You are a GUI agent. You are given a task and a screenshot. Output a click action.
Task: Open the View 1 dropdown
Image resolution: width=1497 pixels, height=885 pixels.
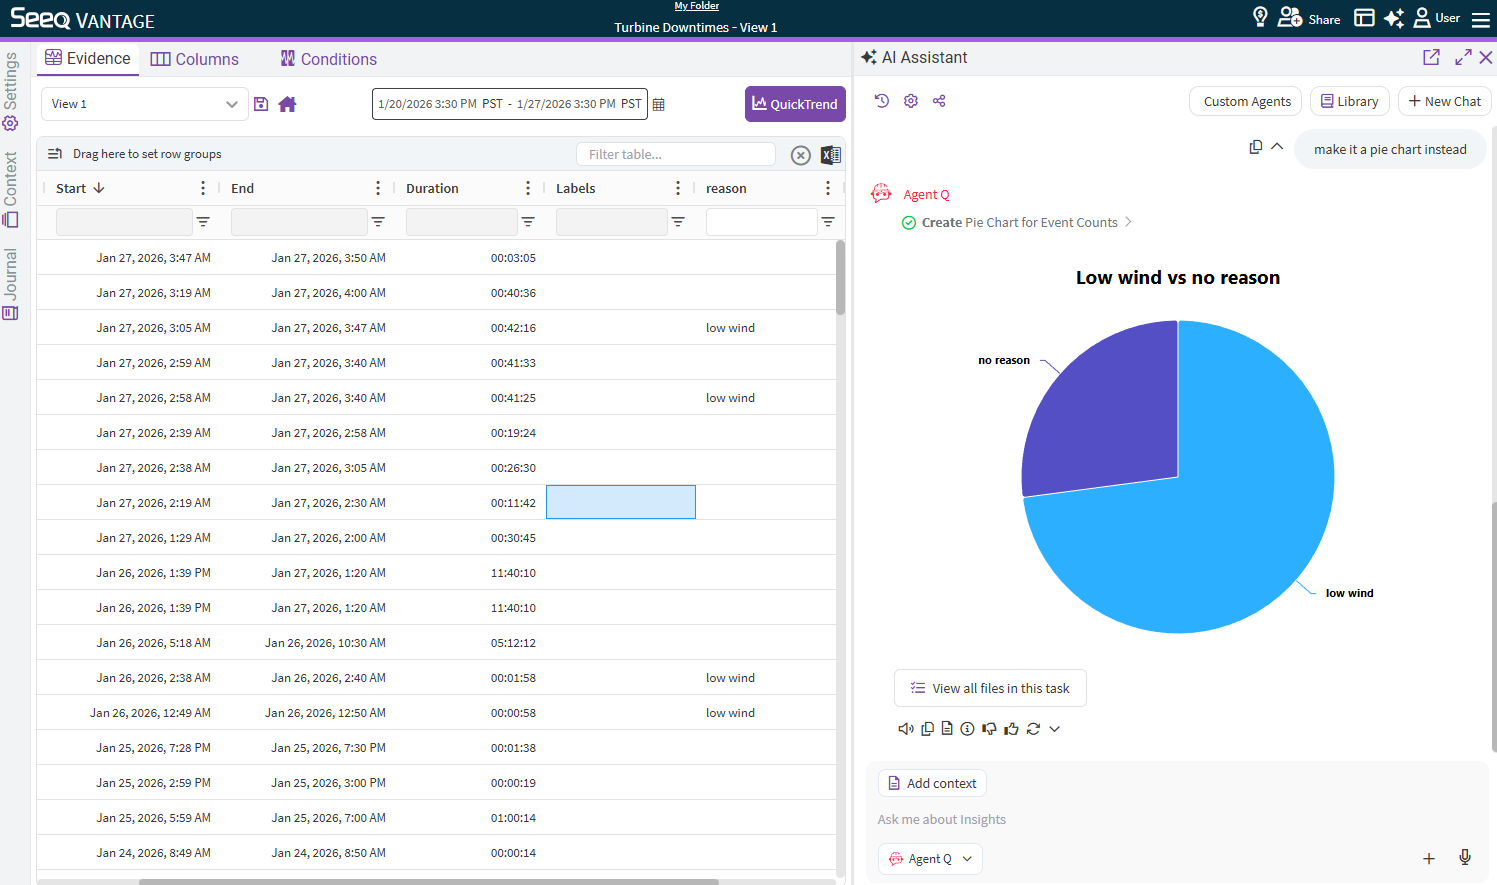pos(144,104)
